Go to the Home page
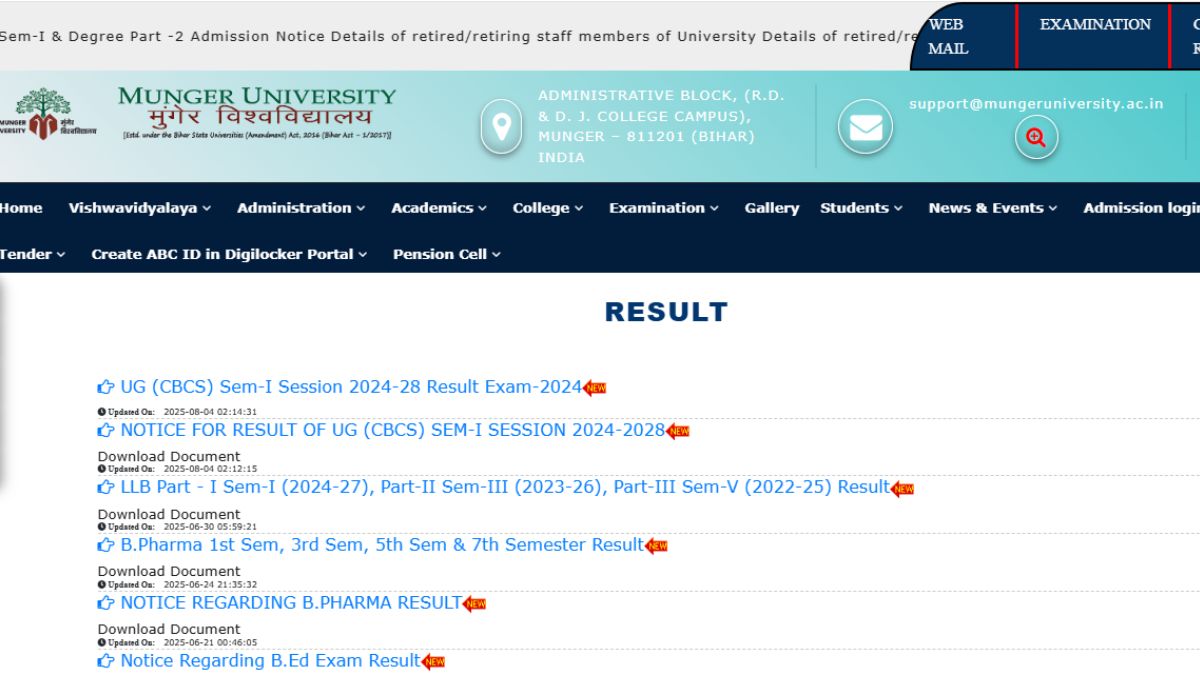The width and height of the screenshot is (1200, 675). 21,208
